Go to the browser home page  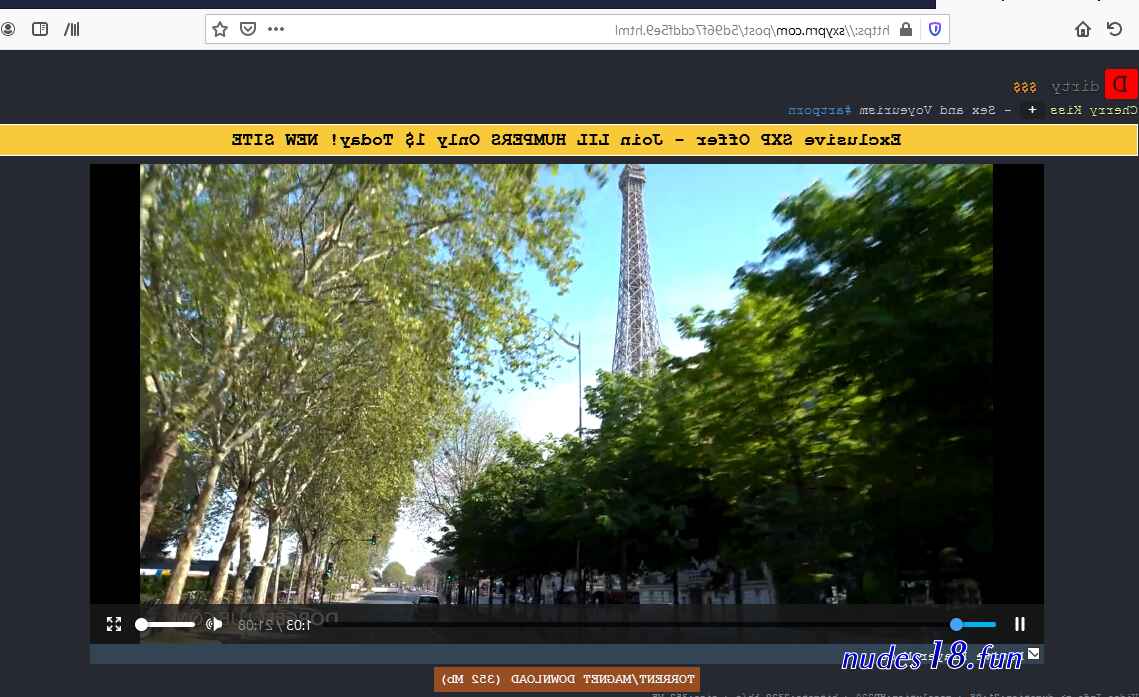pos(1082,29)
